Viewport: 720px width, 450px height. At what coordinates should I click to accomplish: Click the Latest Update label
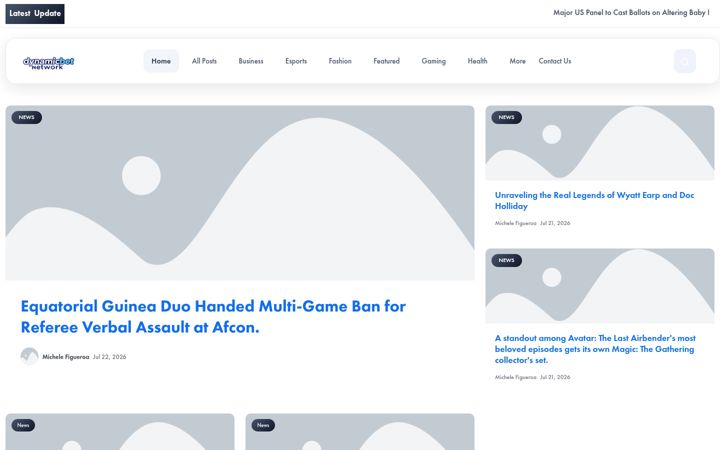coord(35,14)
